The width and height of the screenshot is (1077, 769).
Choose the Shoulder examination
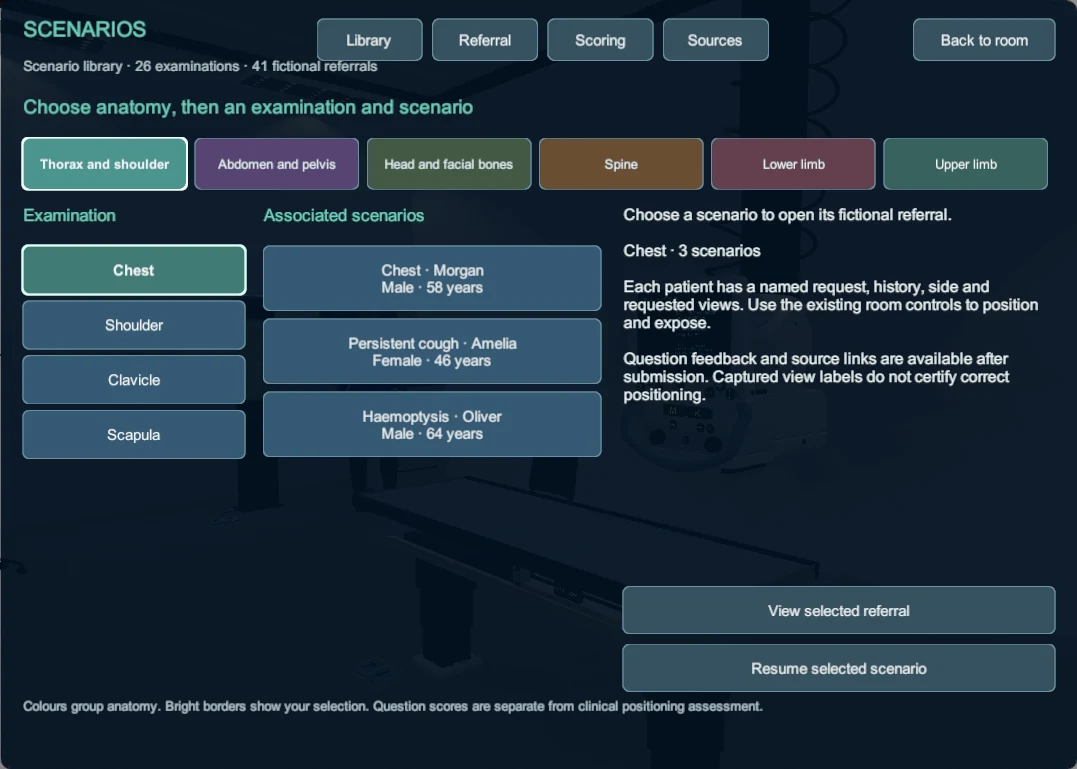point(134,325)
